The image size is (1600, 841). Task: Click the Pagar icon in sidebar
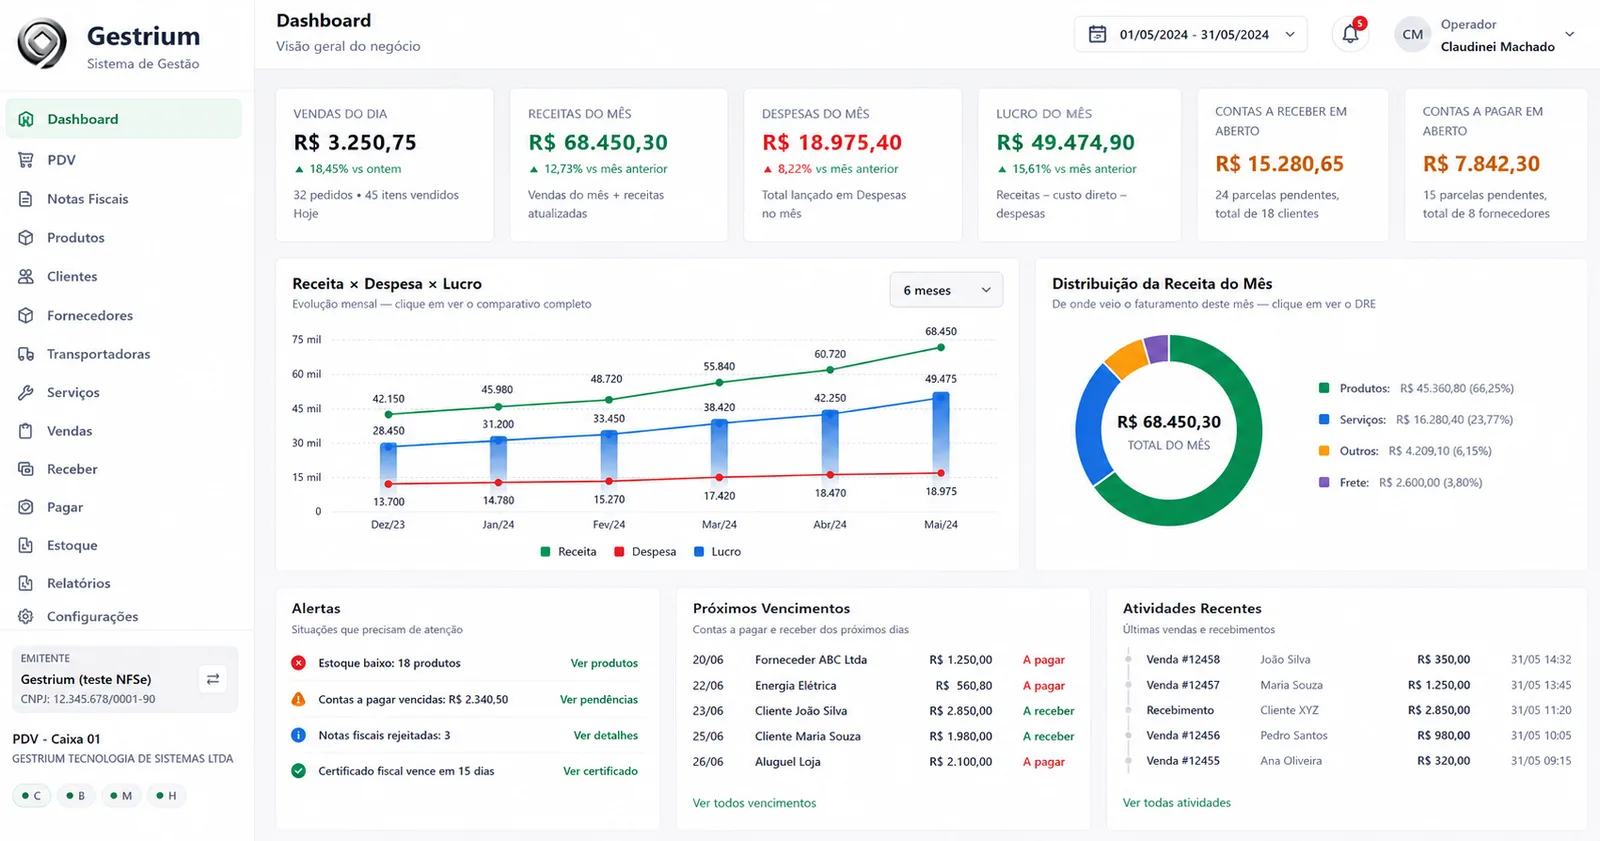click(x=26, y=507)
